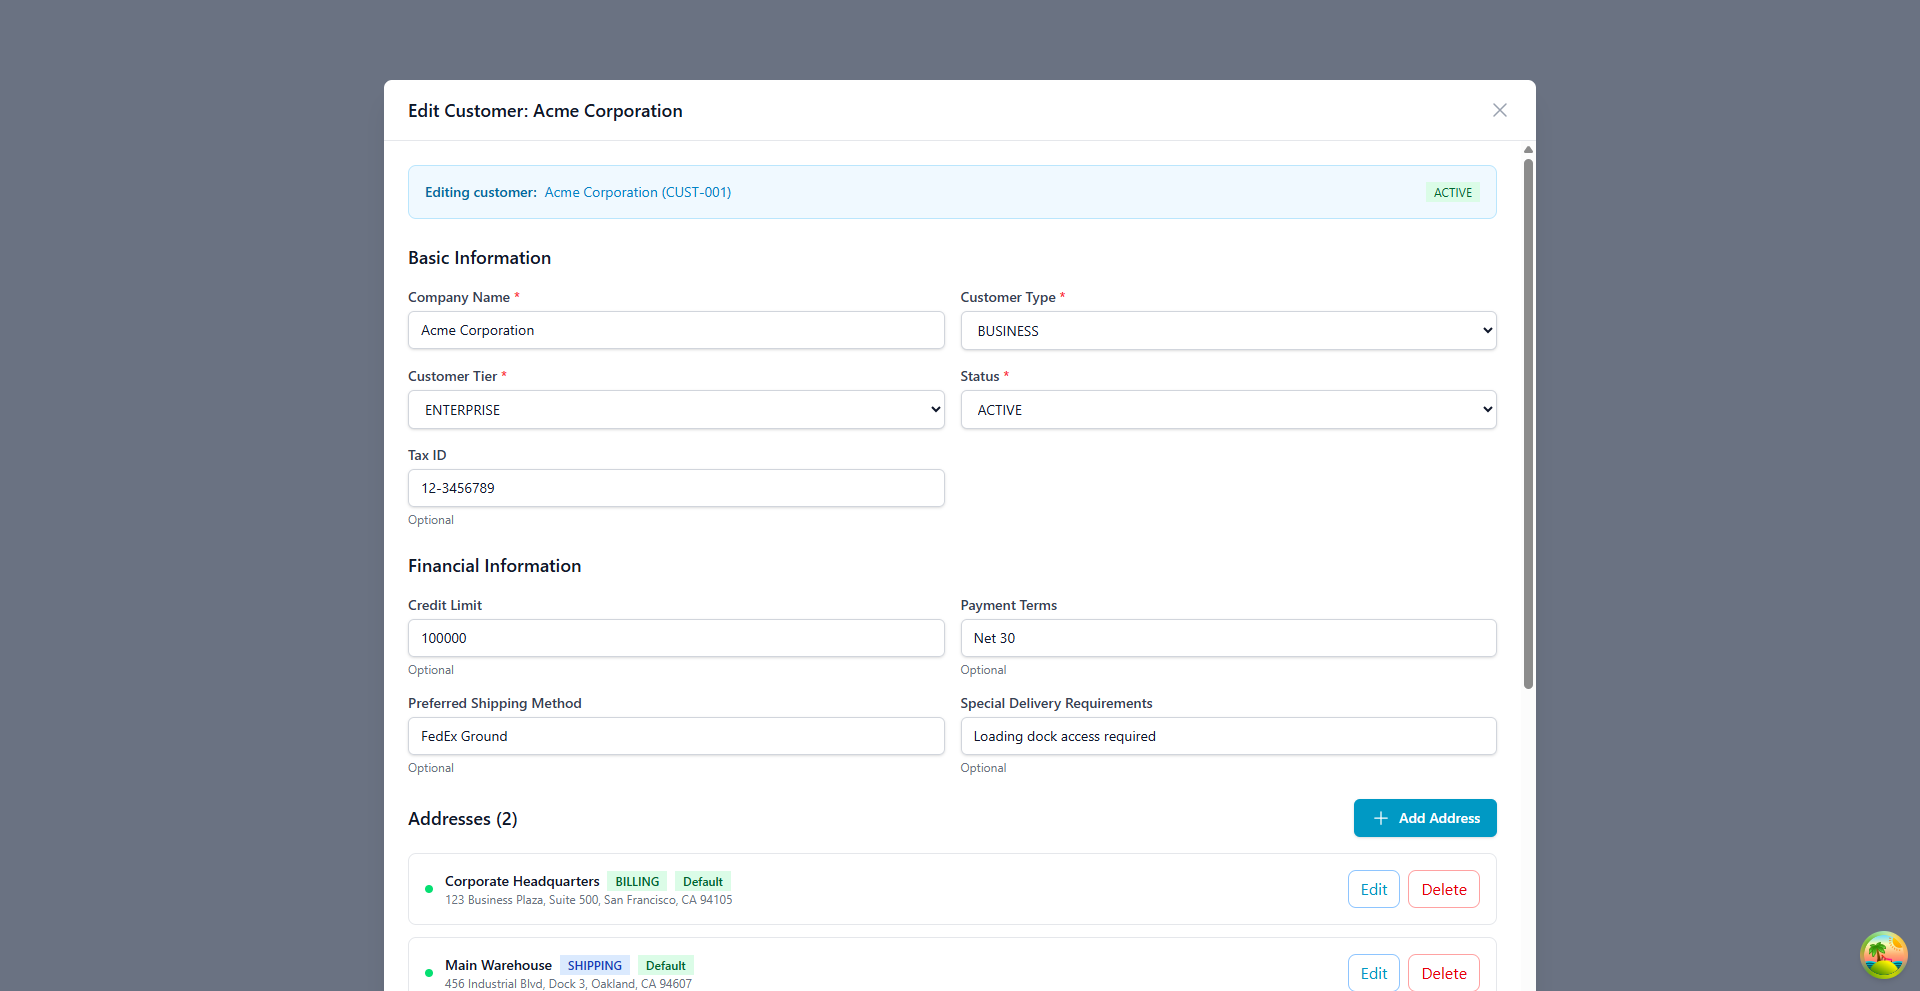Click the dialog scrollbar on the right
1920x991 pixels.
point(1527,420)
